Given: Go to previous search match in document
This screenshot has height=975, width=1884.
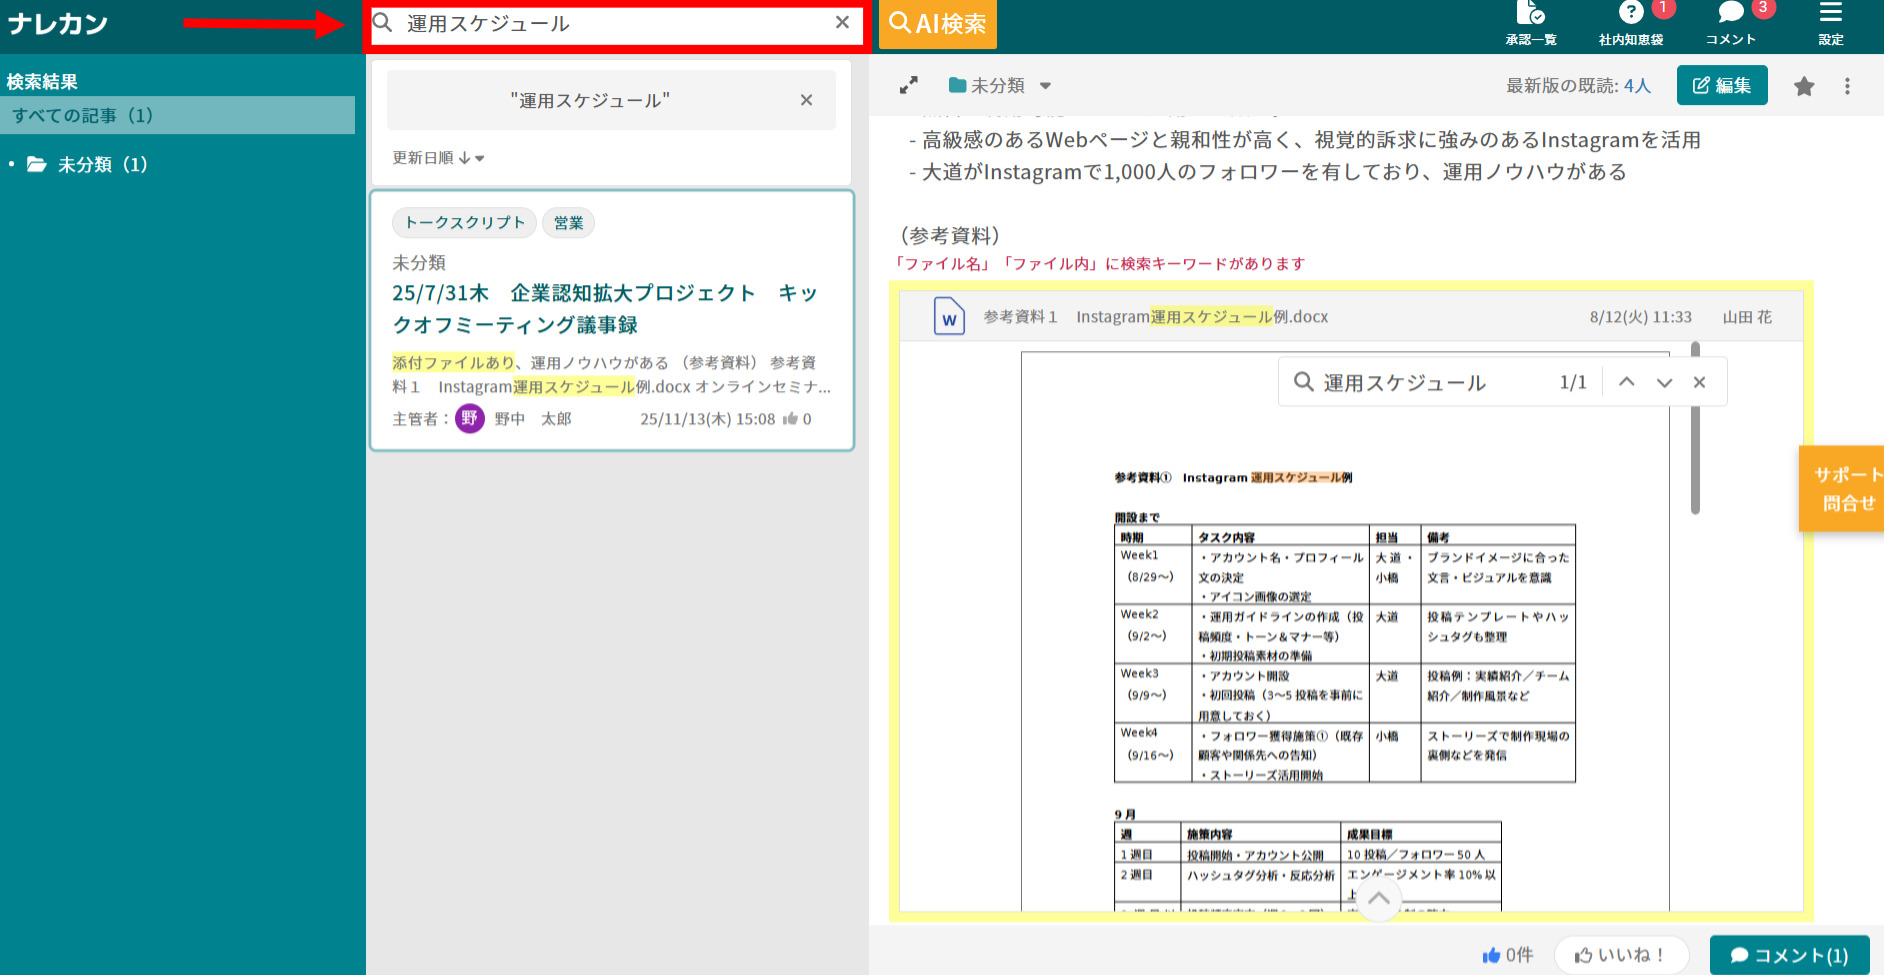Looking at the screenshot, I should (x=1627, y=382).
